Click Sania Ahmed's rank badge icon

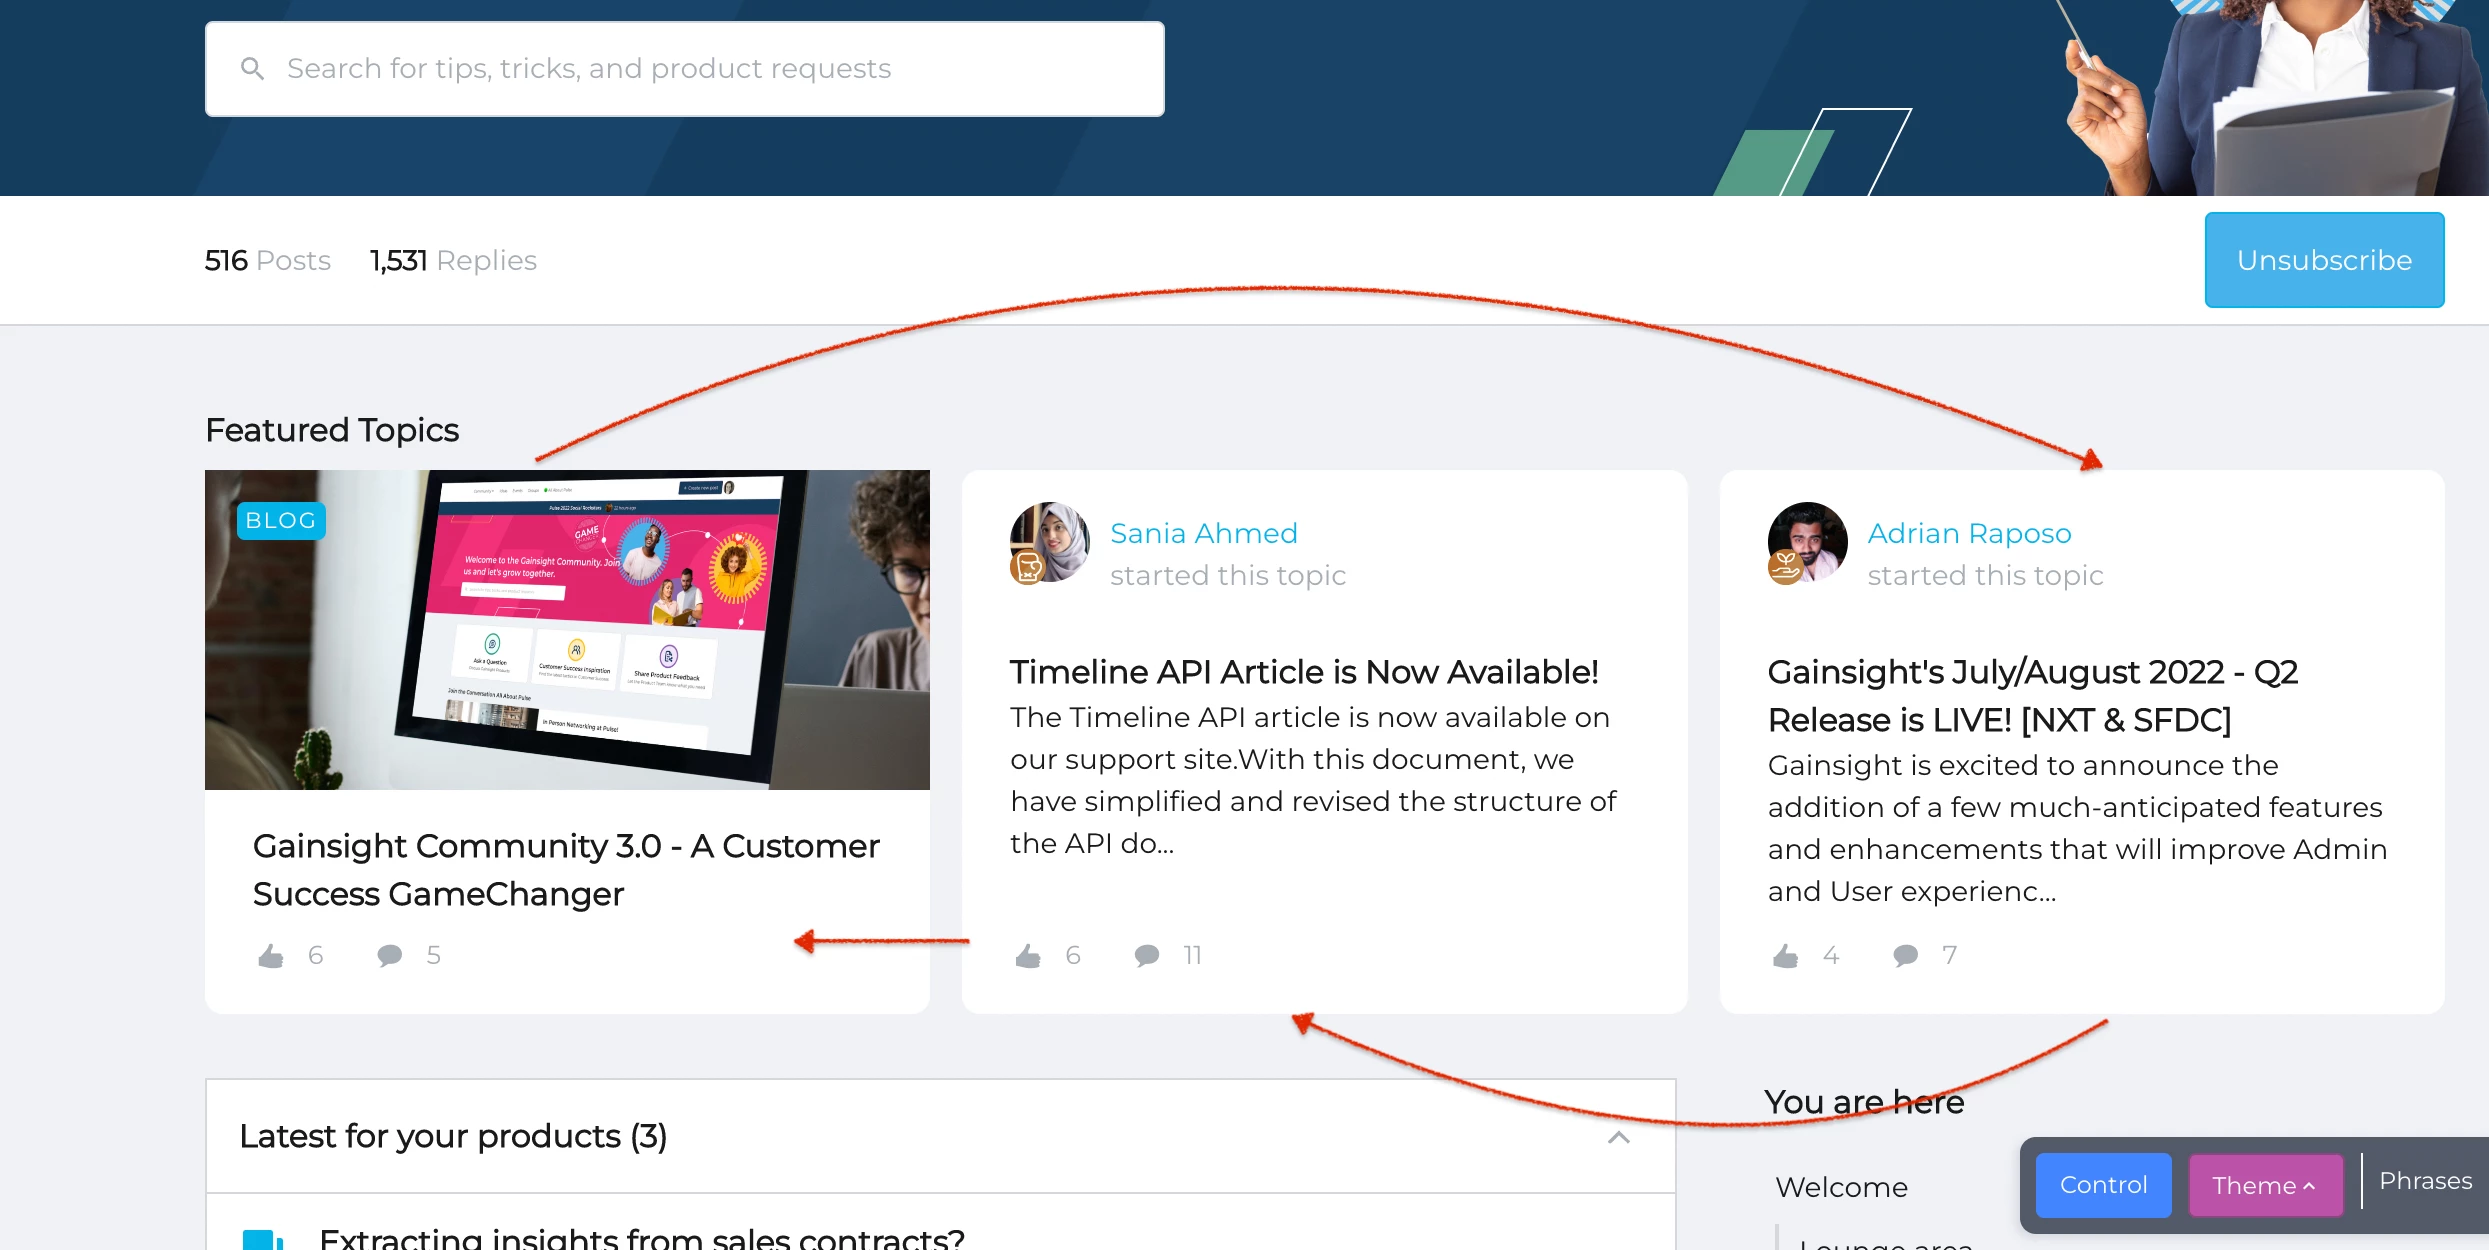[1027, 567]
